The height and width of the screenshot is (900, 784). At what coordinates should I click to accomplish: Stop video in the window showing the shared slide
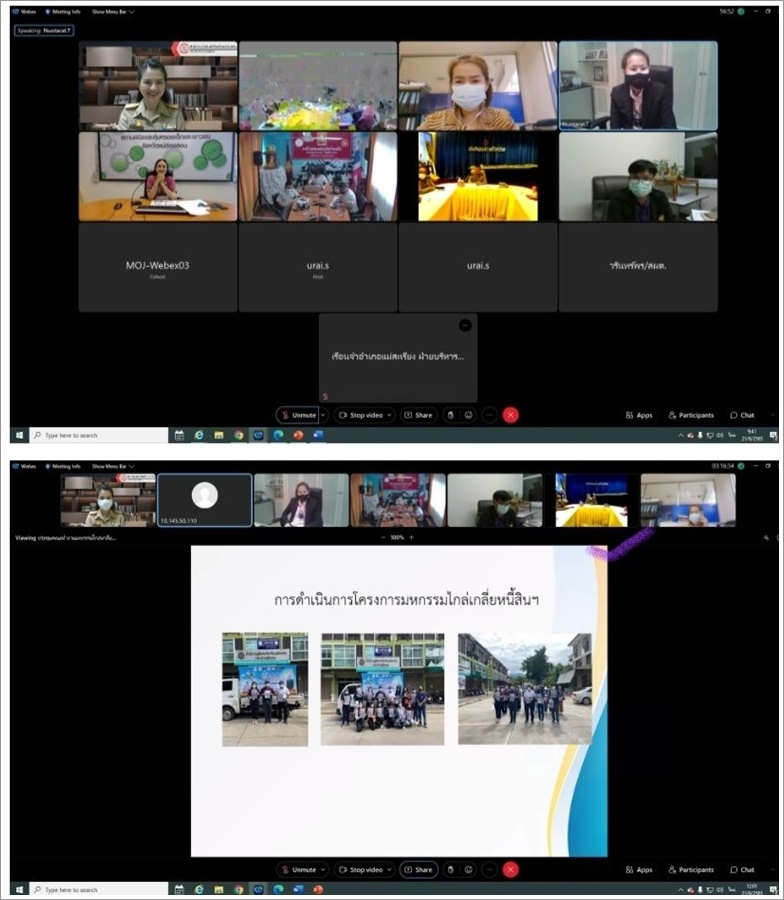coord(362,870)
